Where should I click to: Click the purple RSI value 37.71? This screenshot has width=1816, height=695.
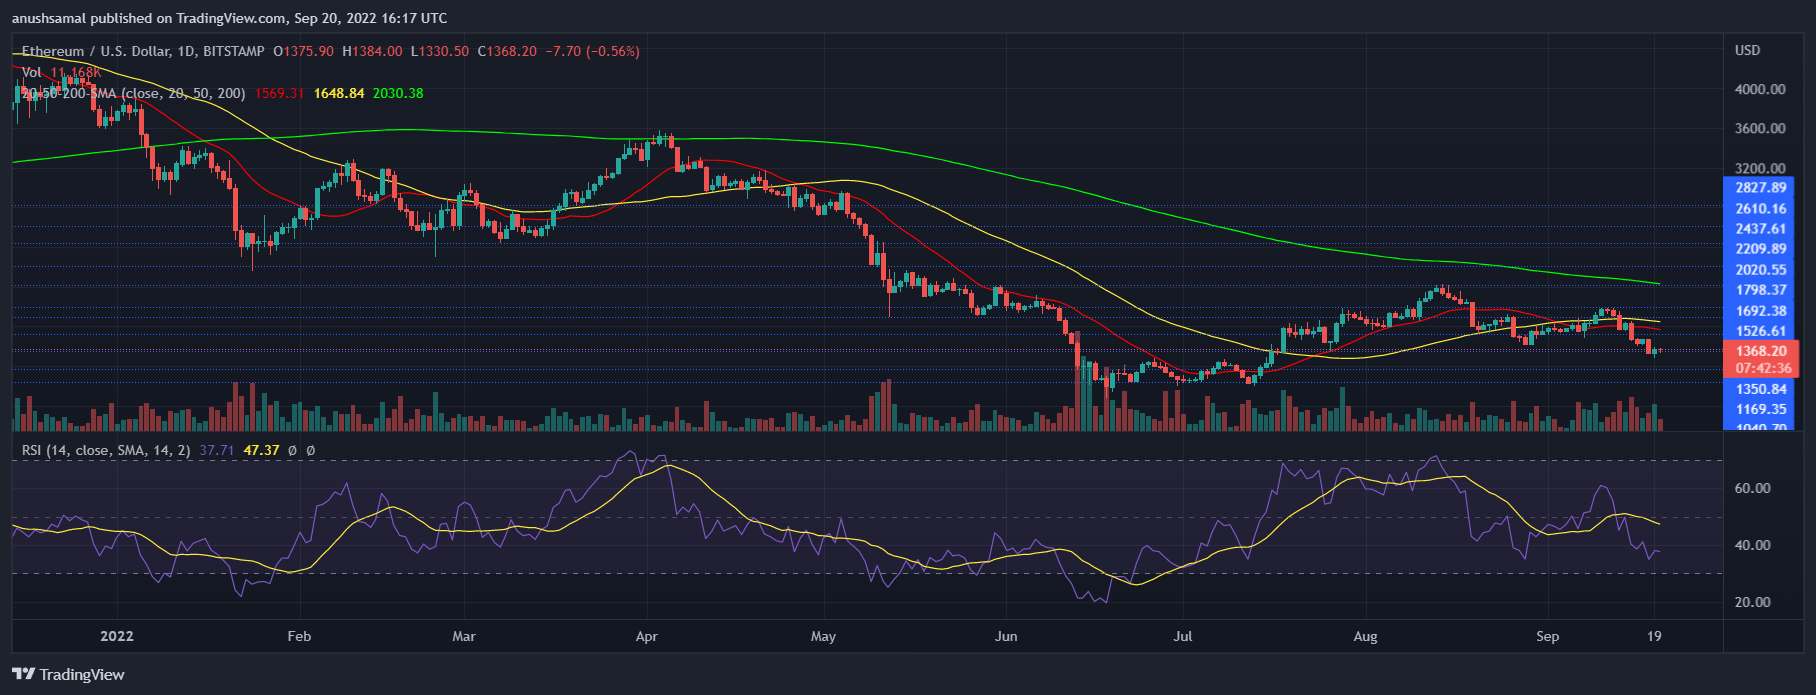pyautogui.click(x=216, y=450)
